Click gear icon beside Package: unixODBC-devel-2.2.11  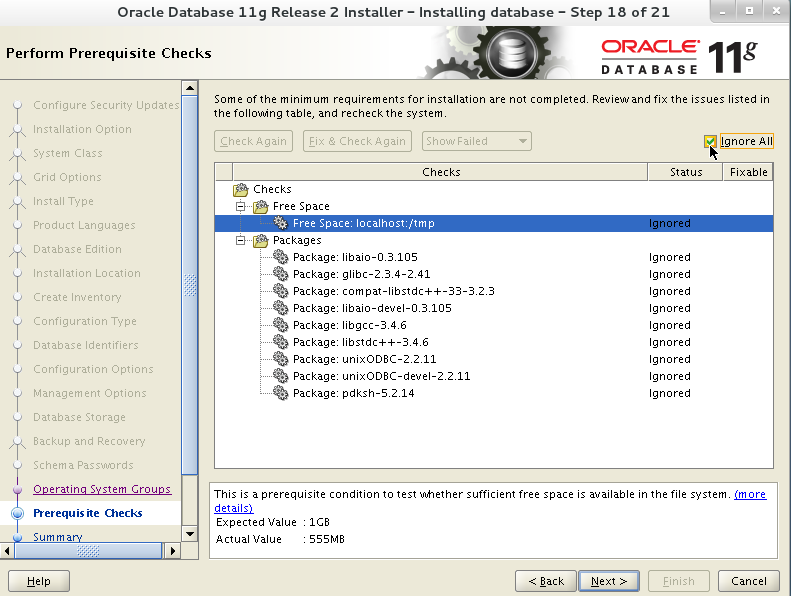tap(280, 376)
